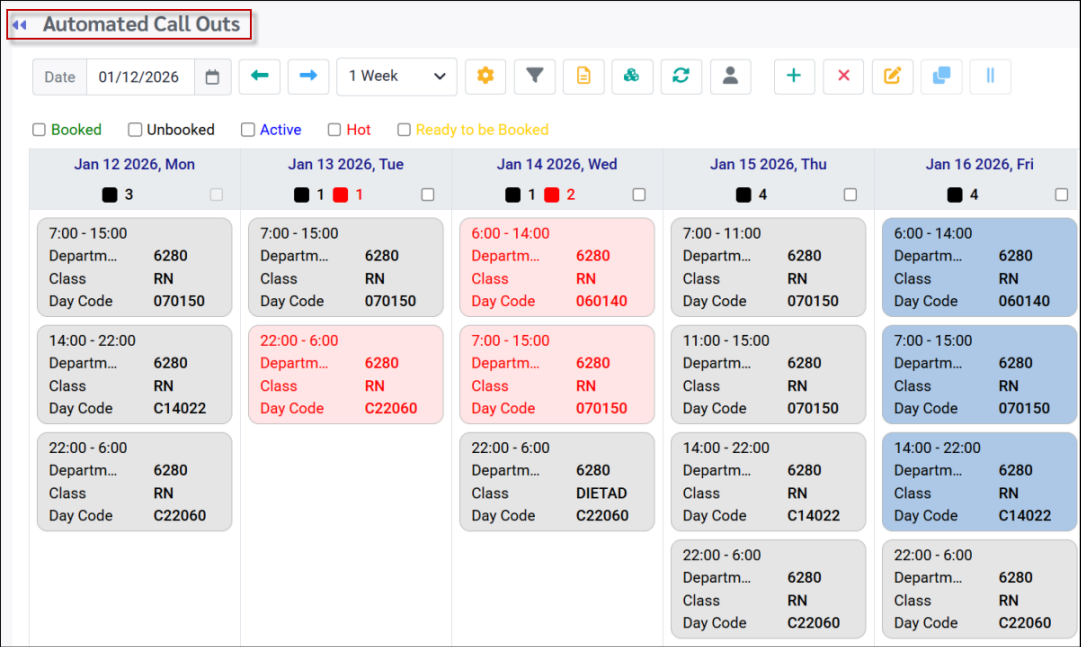Screen dimensions: 1081x647
Task: Collapse panel using double-arrow icon beside title
Action: [x=19, y=25]
